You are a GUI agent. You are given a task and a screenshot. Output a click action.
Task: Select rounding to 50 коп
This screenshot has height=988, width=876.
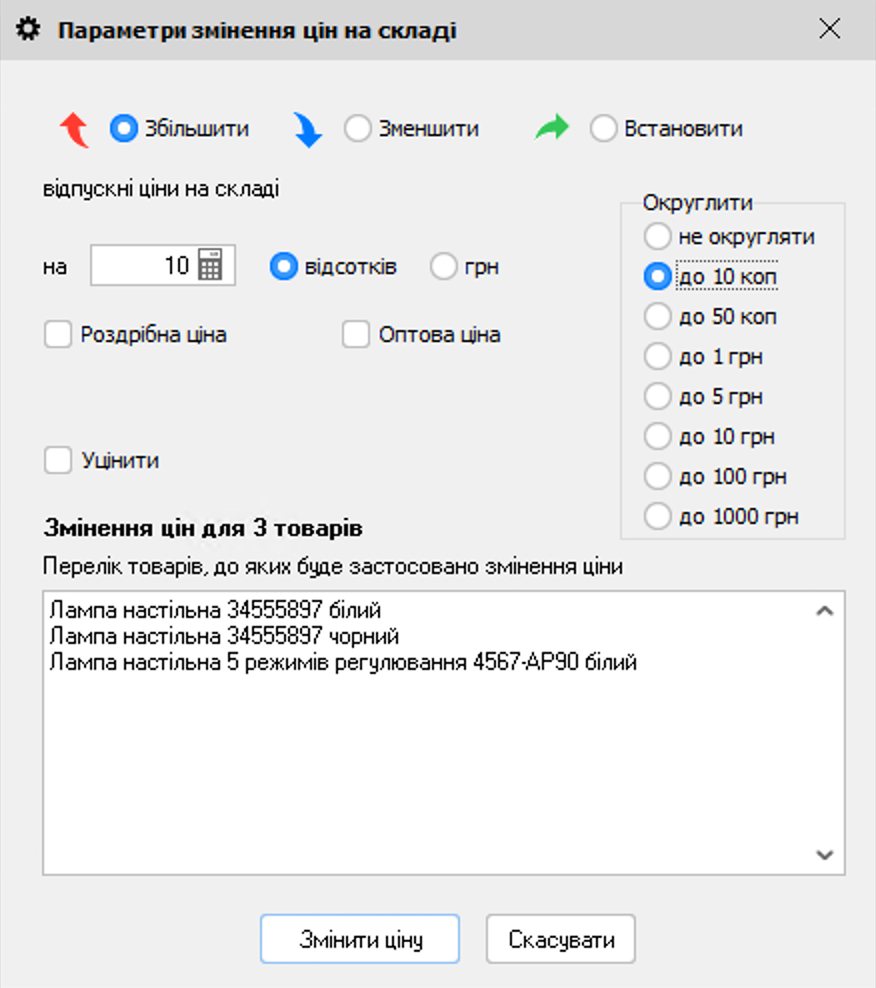658,316
